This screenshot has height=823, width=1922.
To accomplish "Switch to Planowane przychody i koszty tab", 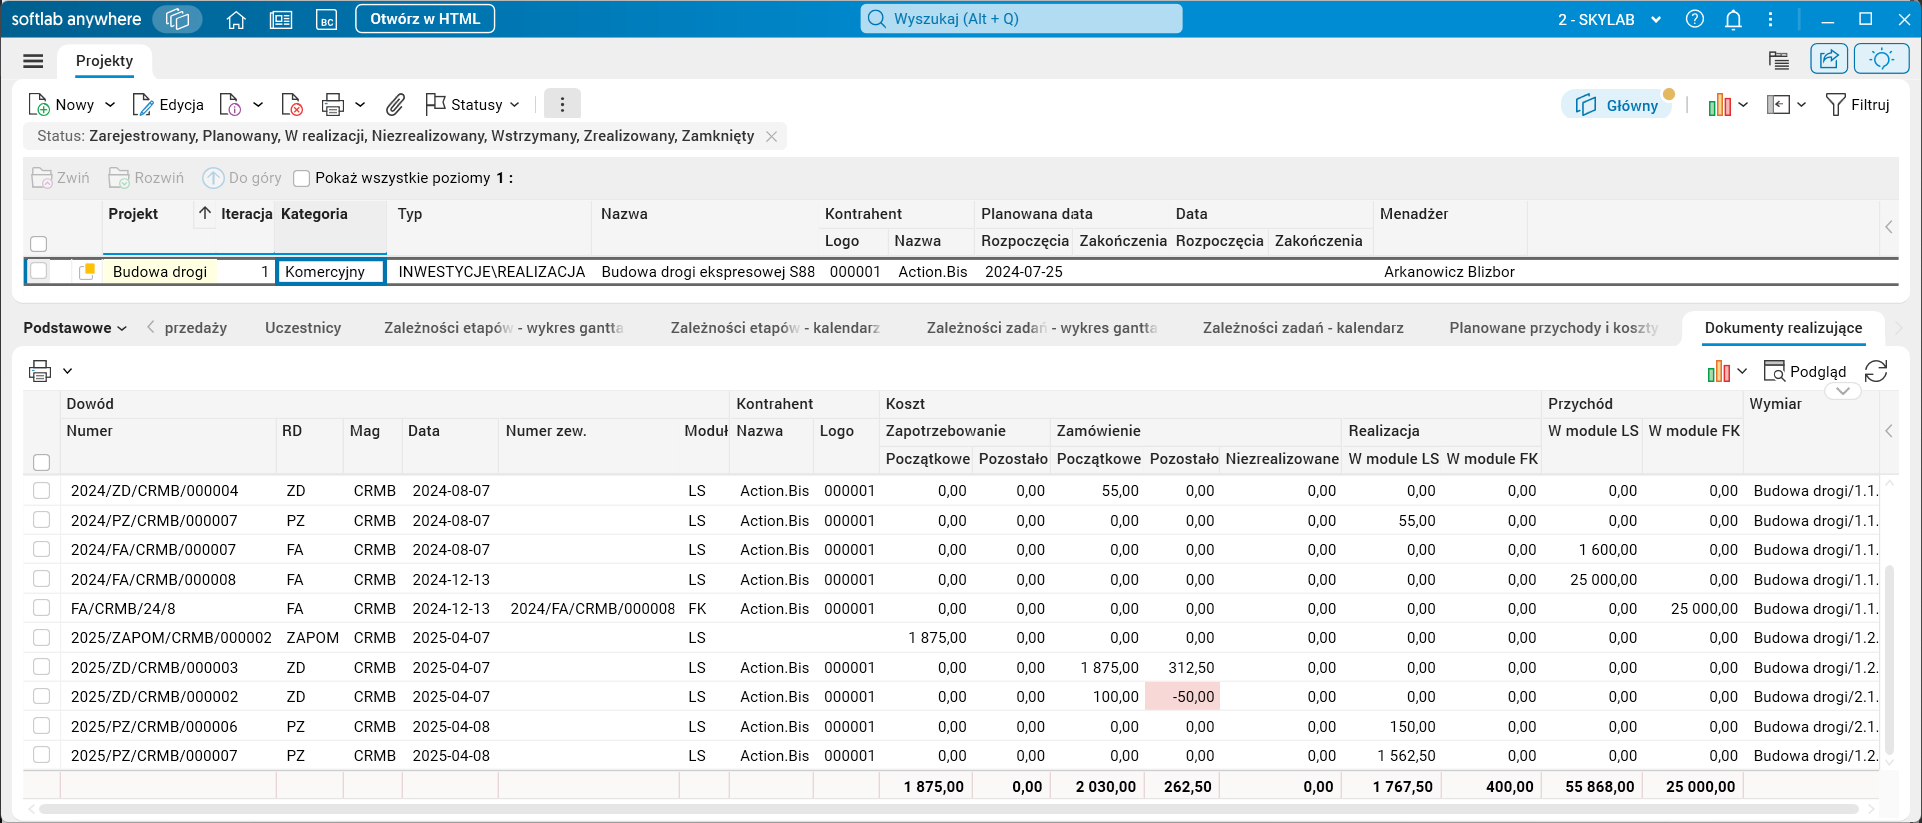I will 1554,328.
